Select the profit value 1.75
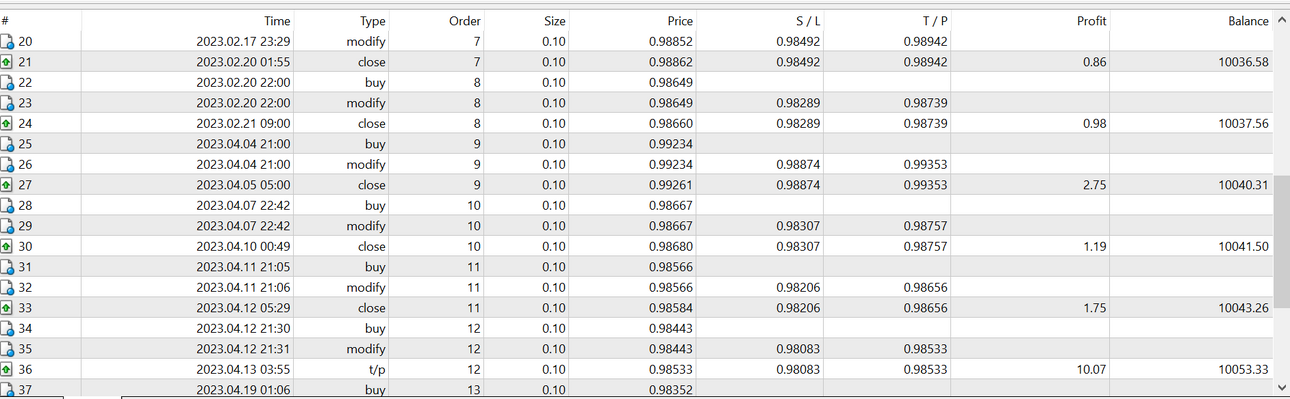 coord(1094,308)
